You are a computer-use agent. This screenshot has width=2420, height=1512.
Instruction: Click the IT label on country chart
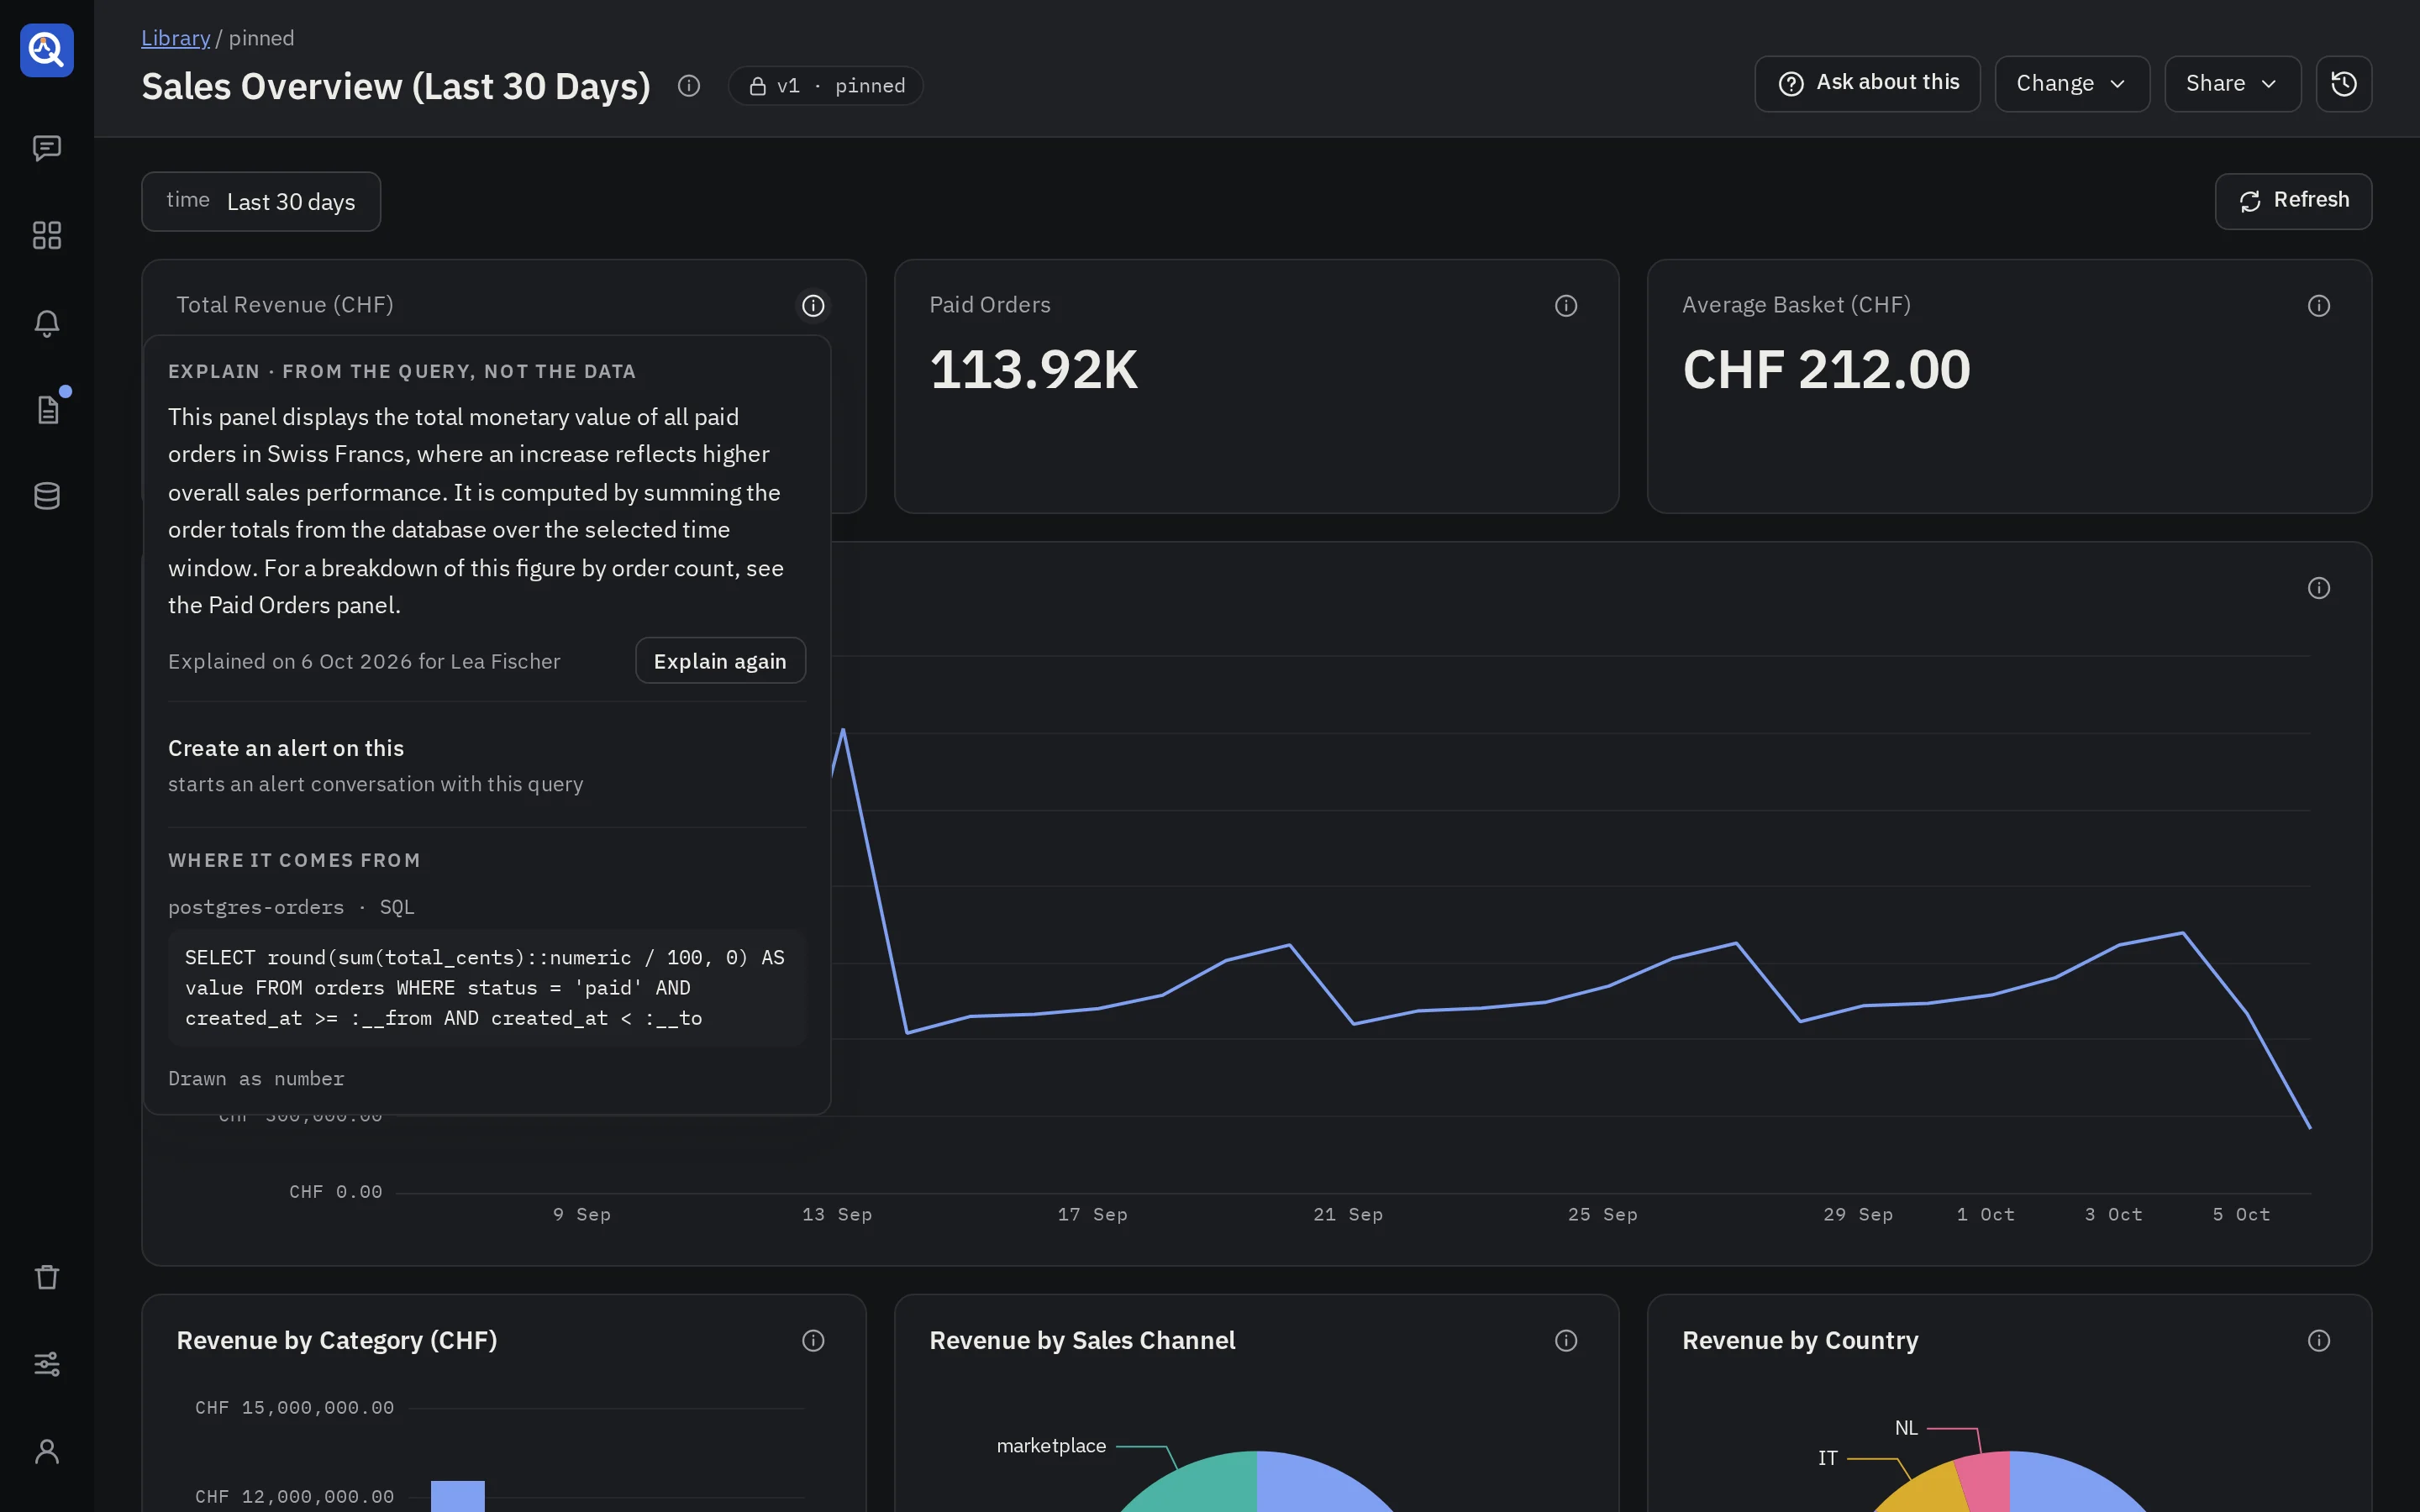click(x=1827, y=1458)
